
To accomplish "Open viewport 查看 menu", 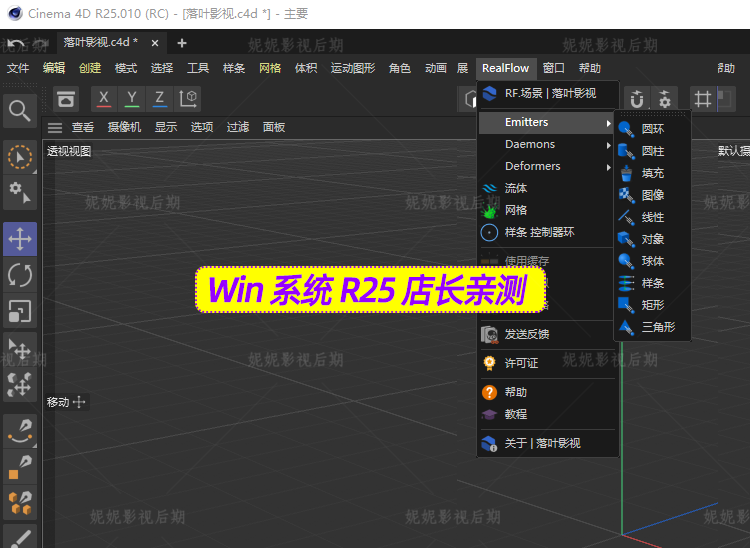I will click(x=83, y=127).
